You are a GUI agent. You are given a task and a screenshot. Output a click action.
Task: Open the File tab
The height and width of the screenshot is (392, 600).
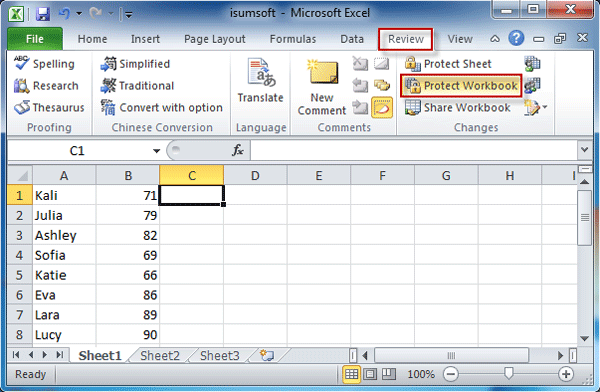click(35, 39)
